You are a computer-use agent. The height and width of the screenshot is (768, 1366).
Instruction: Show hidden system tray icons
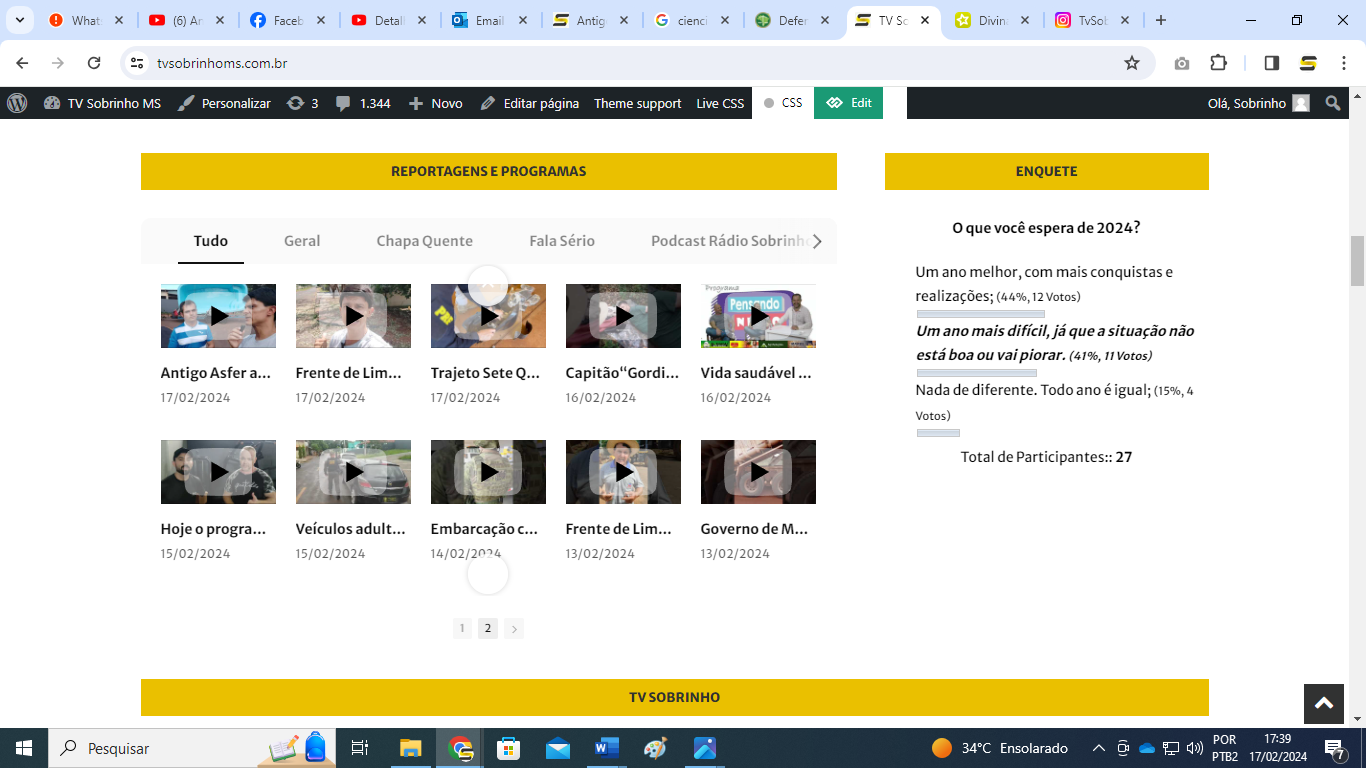[1098, 748]
